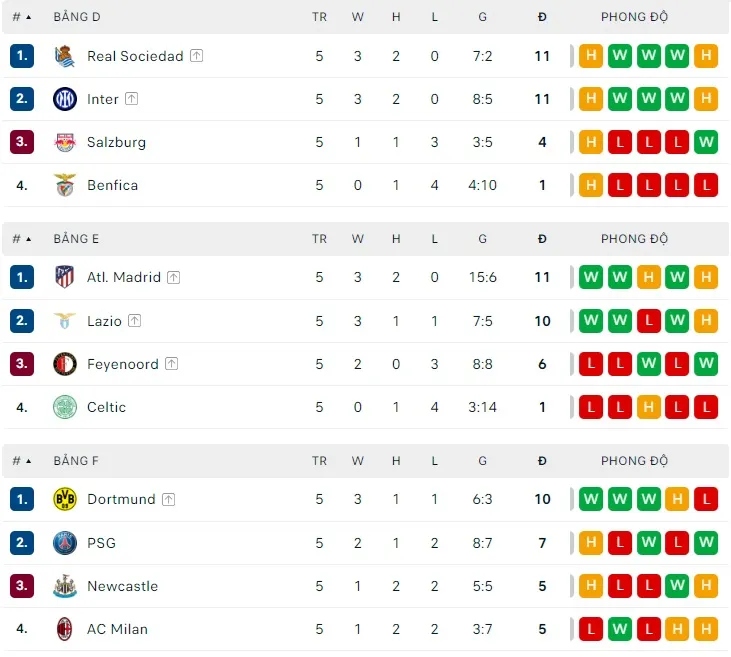Open the Celtic team link
The image size is (731, 657).
pyautogui.click(x=106, y=407)
